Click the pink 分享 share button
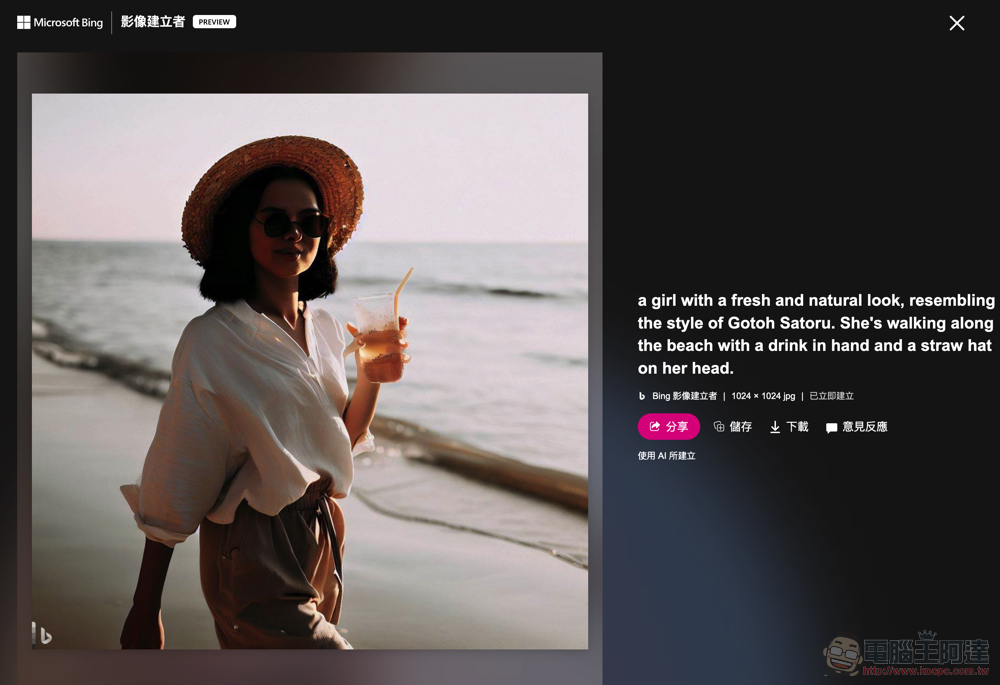 668,427
